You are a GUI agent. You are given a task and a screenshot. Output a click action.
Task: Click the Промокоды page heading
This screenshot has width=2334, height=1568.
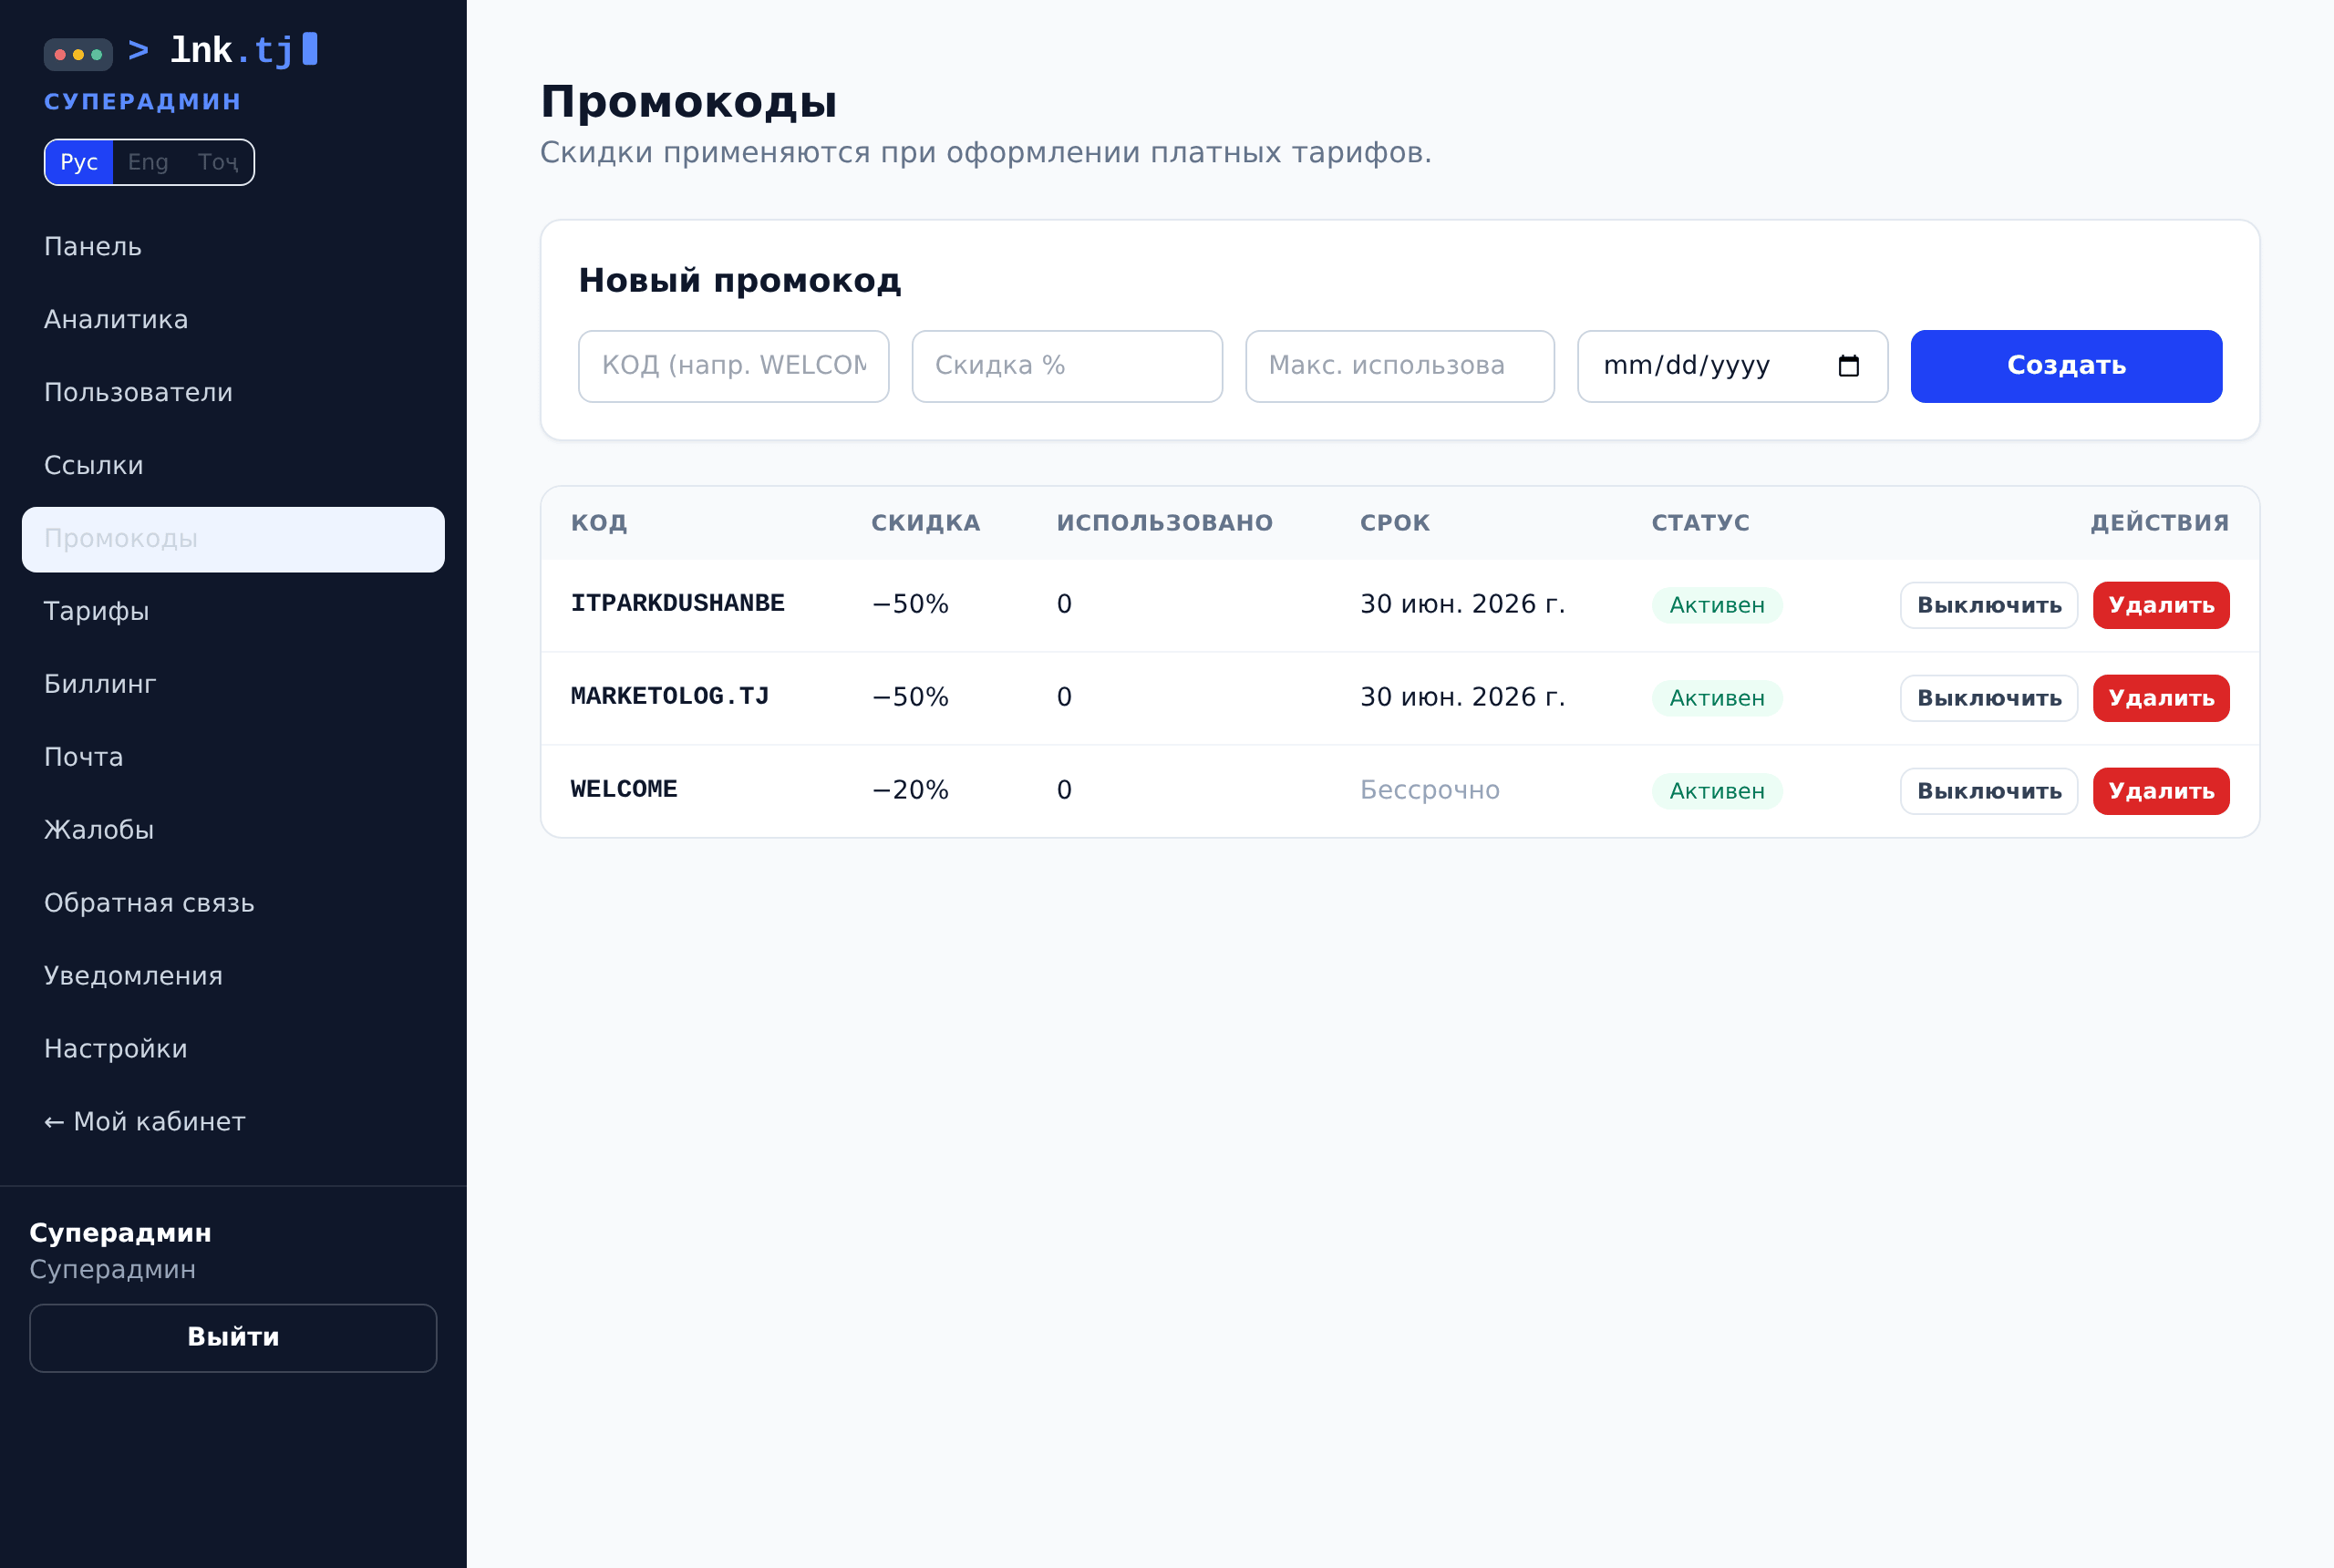click(x=688, y=102)
